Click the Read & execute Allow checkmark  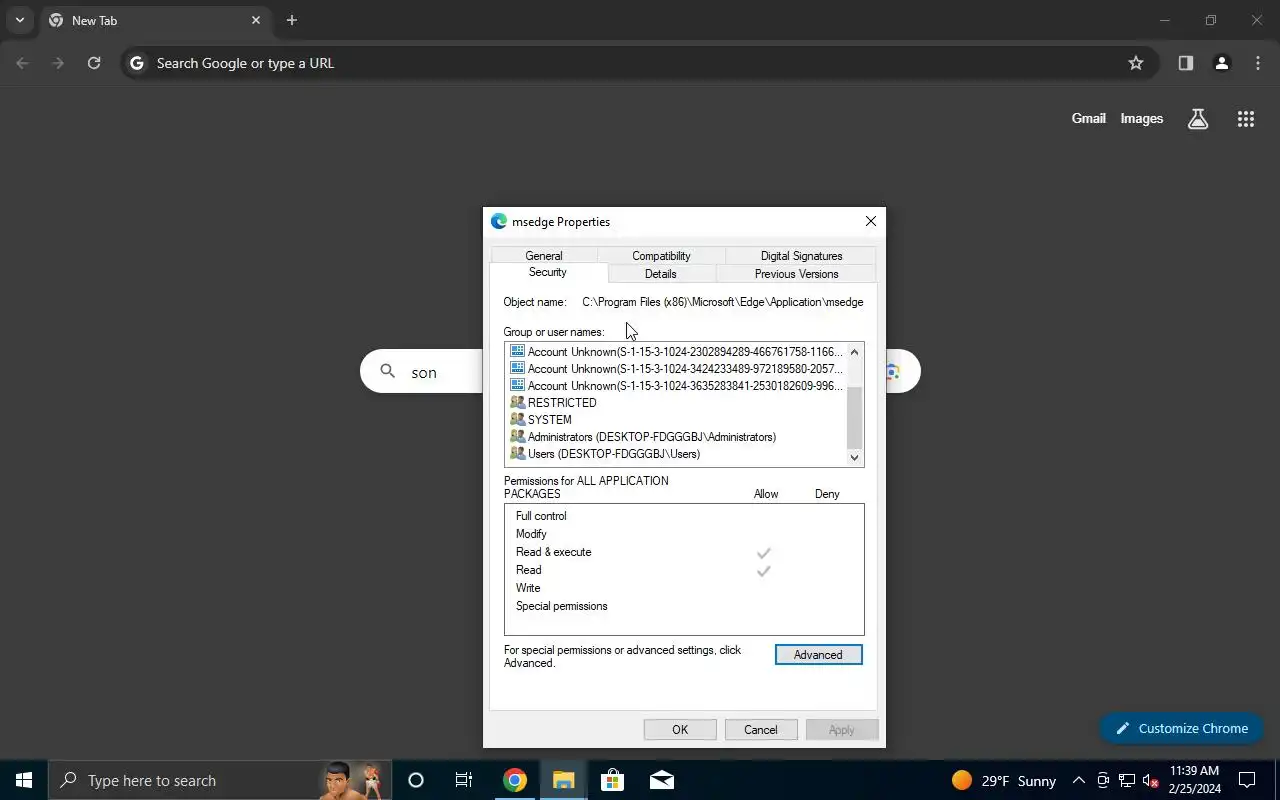tap(764, 553)
